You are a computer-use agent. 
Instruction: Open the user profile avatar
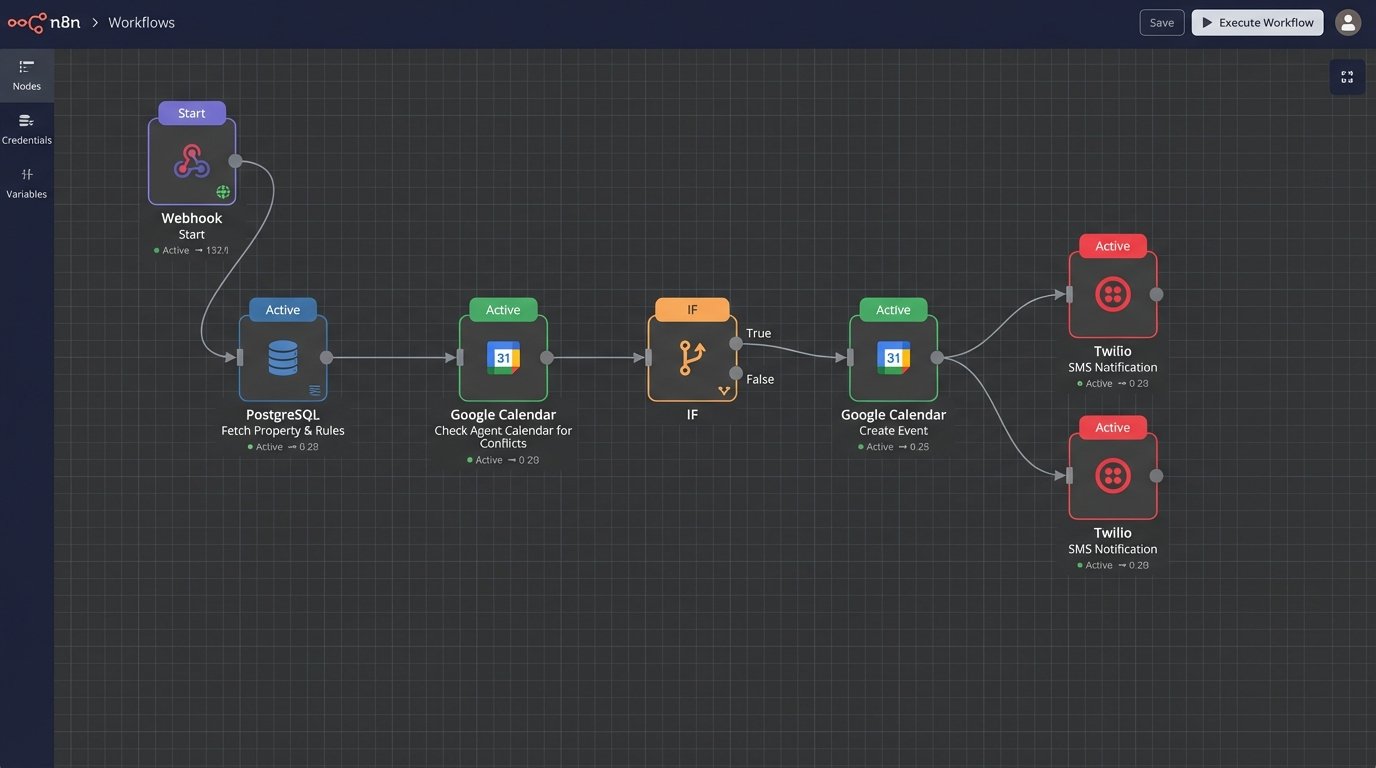point(1348,22)
